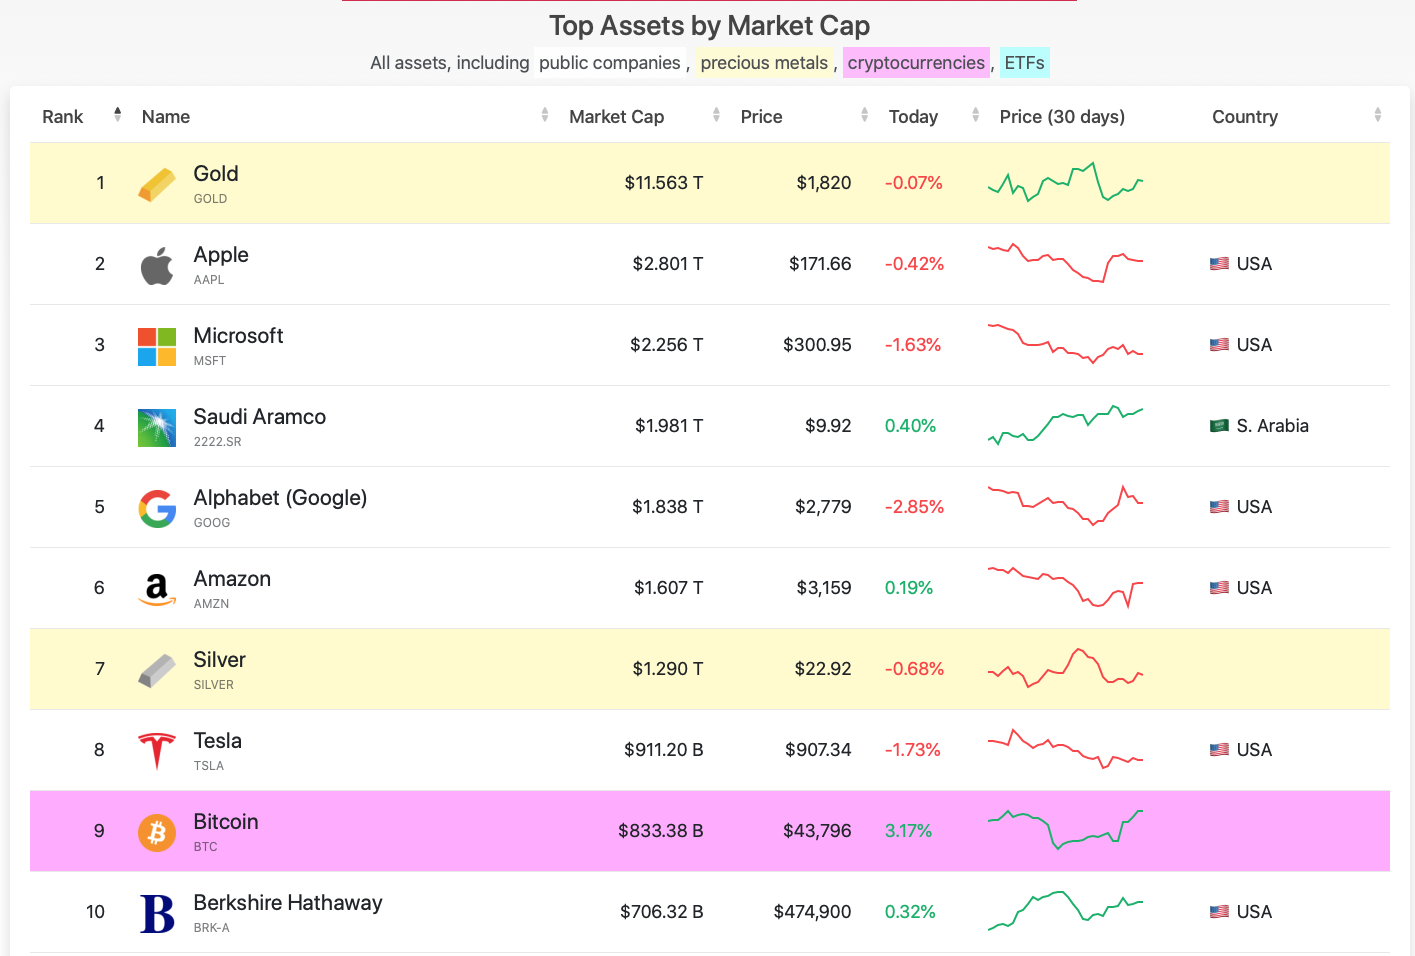Click the Microsoft logo icon
Image resolution: width=1415 pixels, height=956 pixels.
pyautogui.click(x=157, y=346)
